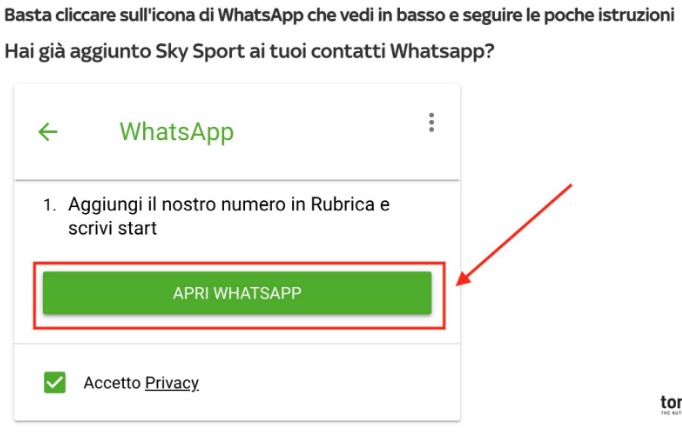Click the "Hai già aggiunto Sky Sport" heading
This screenshot has height=436, width=682.
click(249, 51)
